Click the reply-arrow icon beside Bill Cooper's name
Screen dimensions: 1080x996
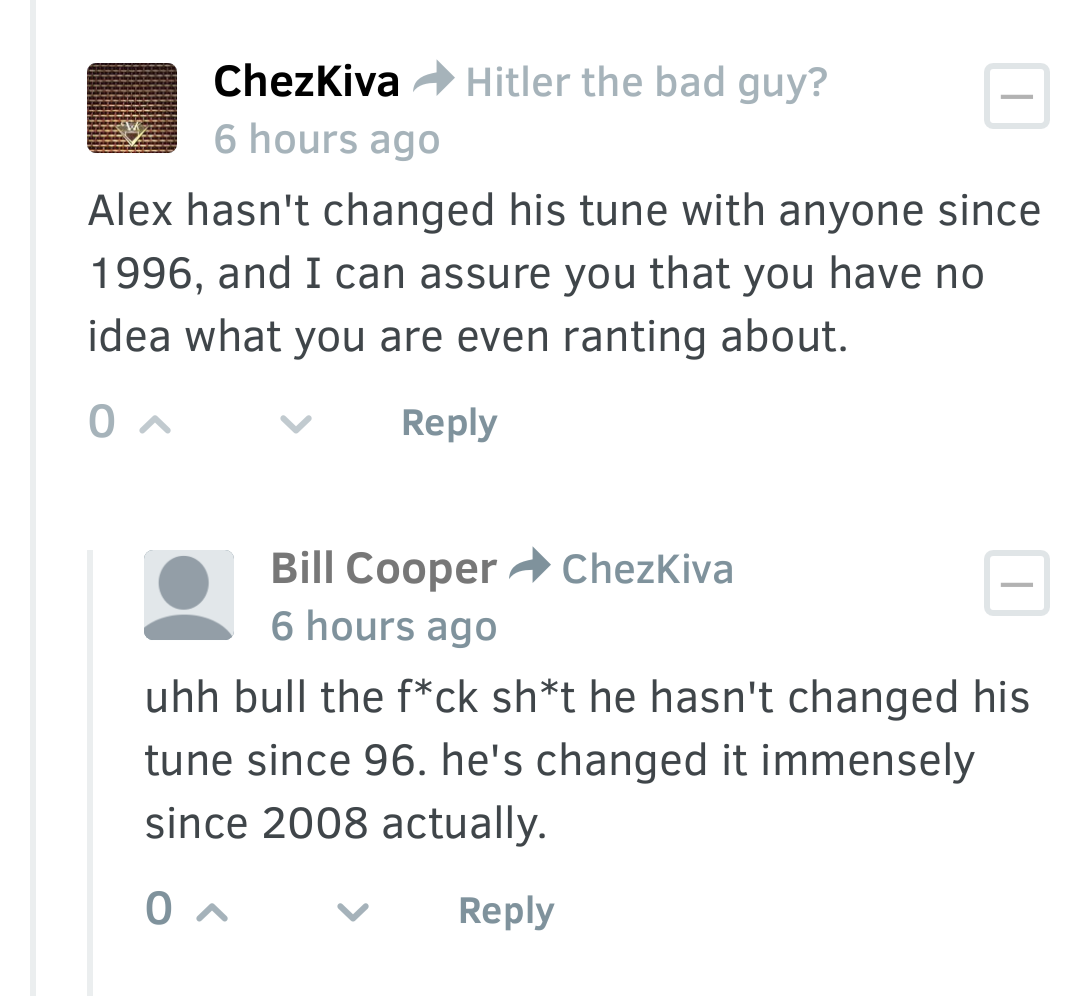[530, 565]
